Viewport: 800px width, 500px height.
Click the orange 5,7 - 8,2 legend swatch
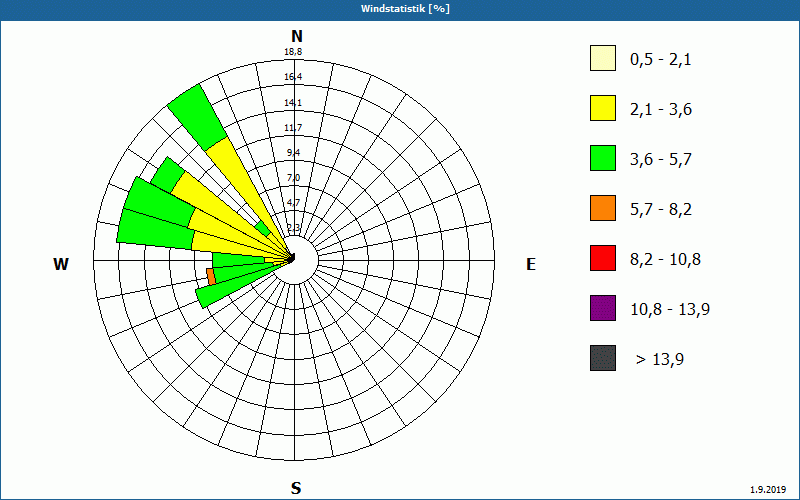coord(603,208)
